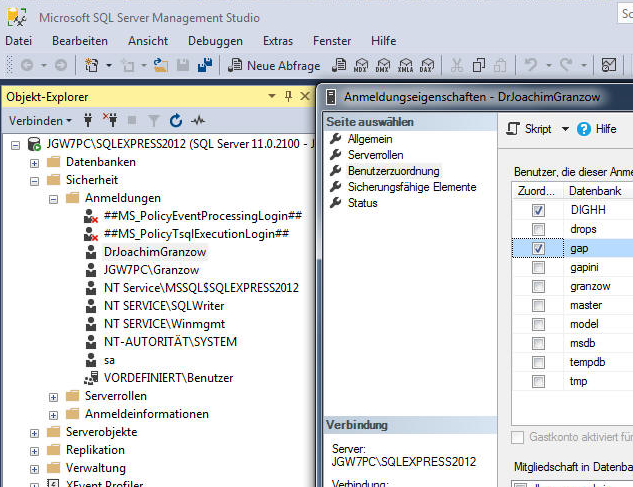Check the master database checkbox
The image size is (633, 487).
(x=538, y=305)
